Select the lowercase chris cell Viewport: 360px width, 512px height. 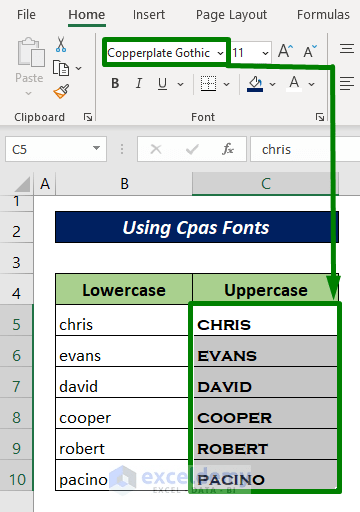[124, 321]
